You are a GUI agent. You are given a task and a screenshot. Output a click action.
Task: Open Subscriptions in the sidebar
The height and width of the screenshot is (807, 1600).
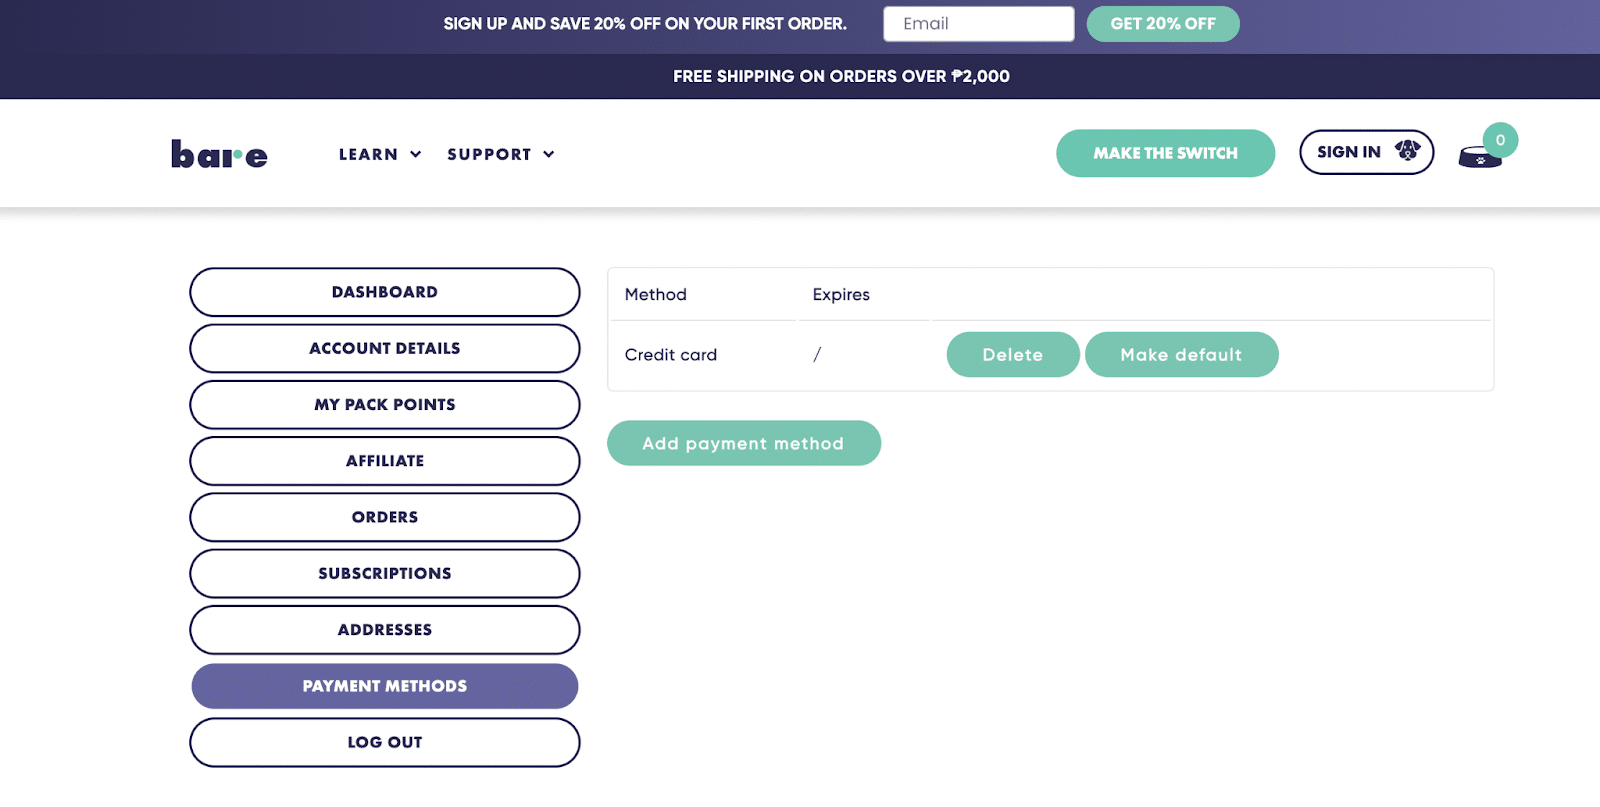pyautogui.click(x=384, y=573)
